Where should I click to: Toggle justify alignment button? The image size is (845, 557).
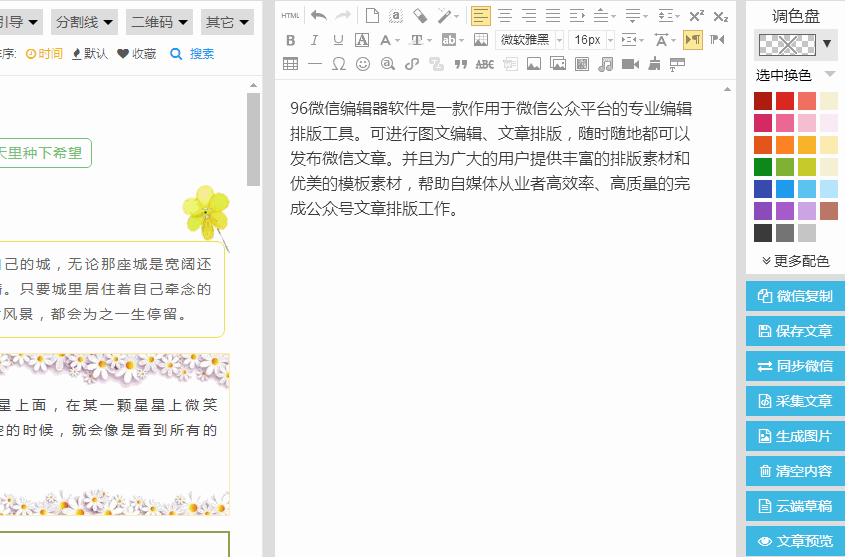coord(553,16)
